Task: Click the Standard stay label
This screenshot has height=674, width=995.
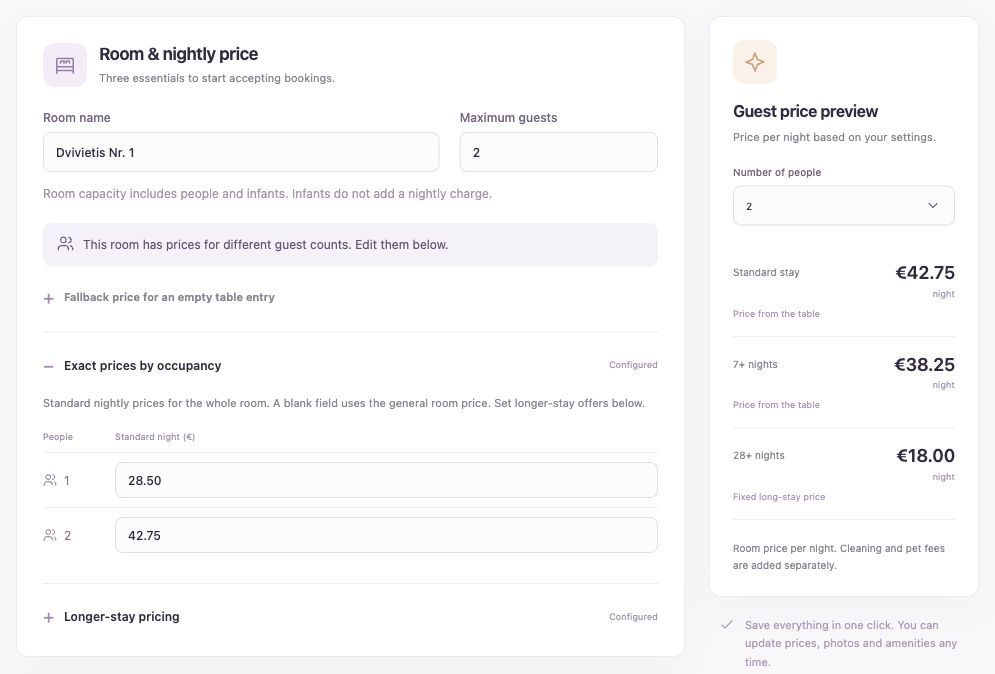Action: click(766, 272)
